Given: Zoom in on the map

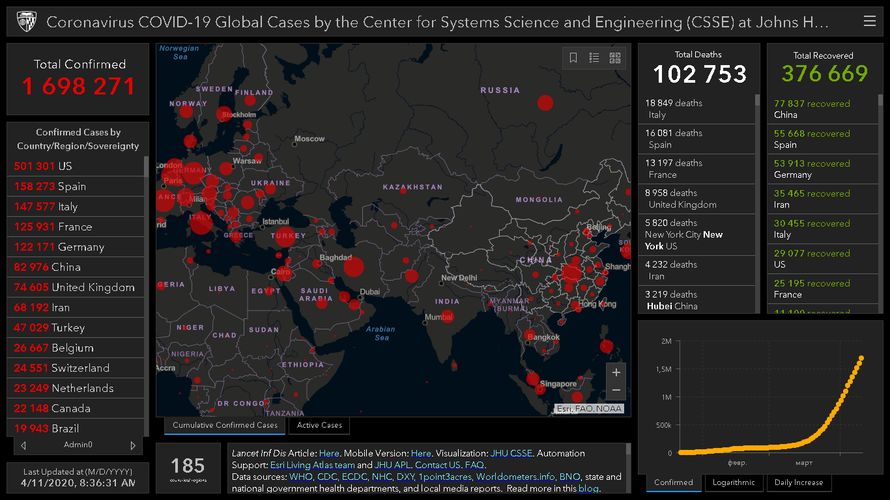Looking at the screenshot, I should click(616, 372).
